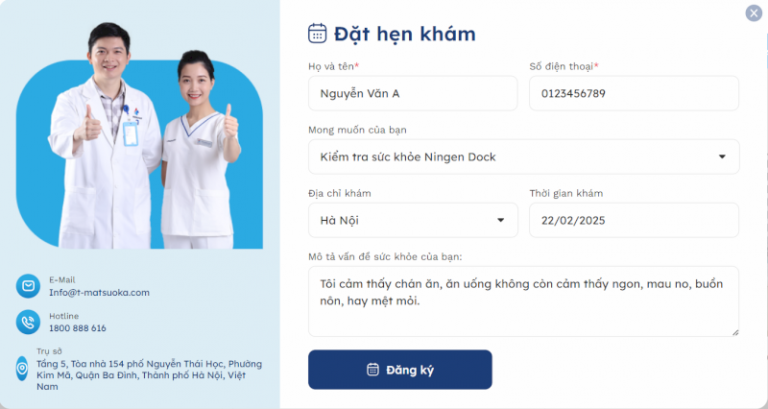Screen dimensions: 768x409
Task: Expand the Địa chỉ khám dropdown arrow
Action: (501, 220)
